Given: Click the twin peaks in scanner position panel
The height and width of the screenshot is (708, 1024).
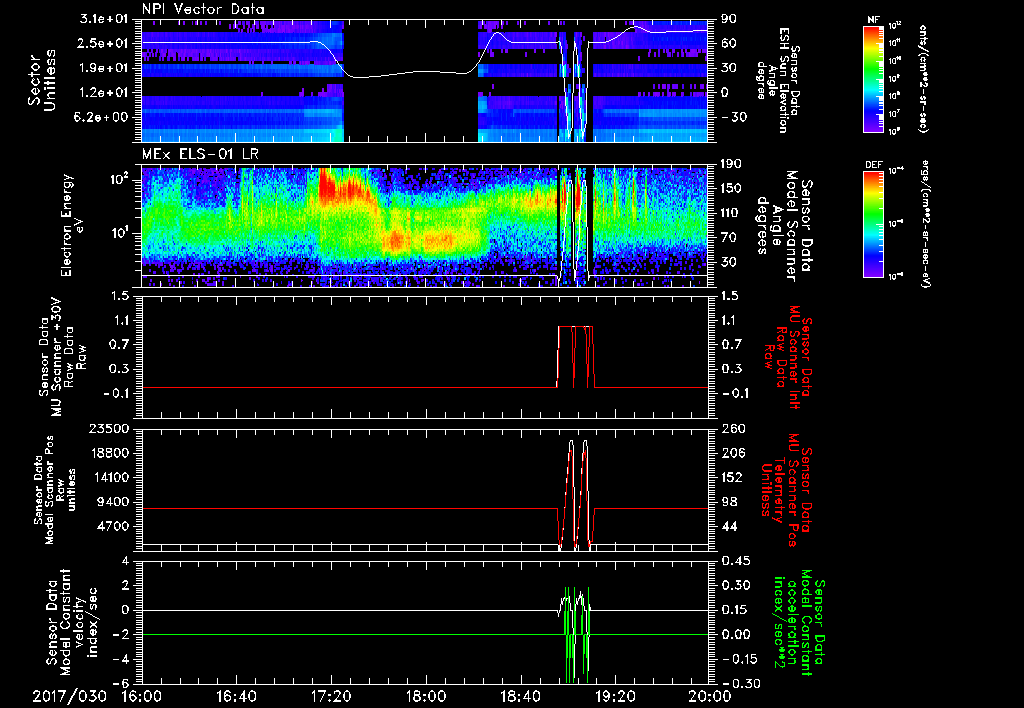Looking at the screenshot, I should pyautogui.click(x=577, y=494).
